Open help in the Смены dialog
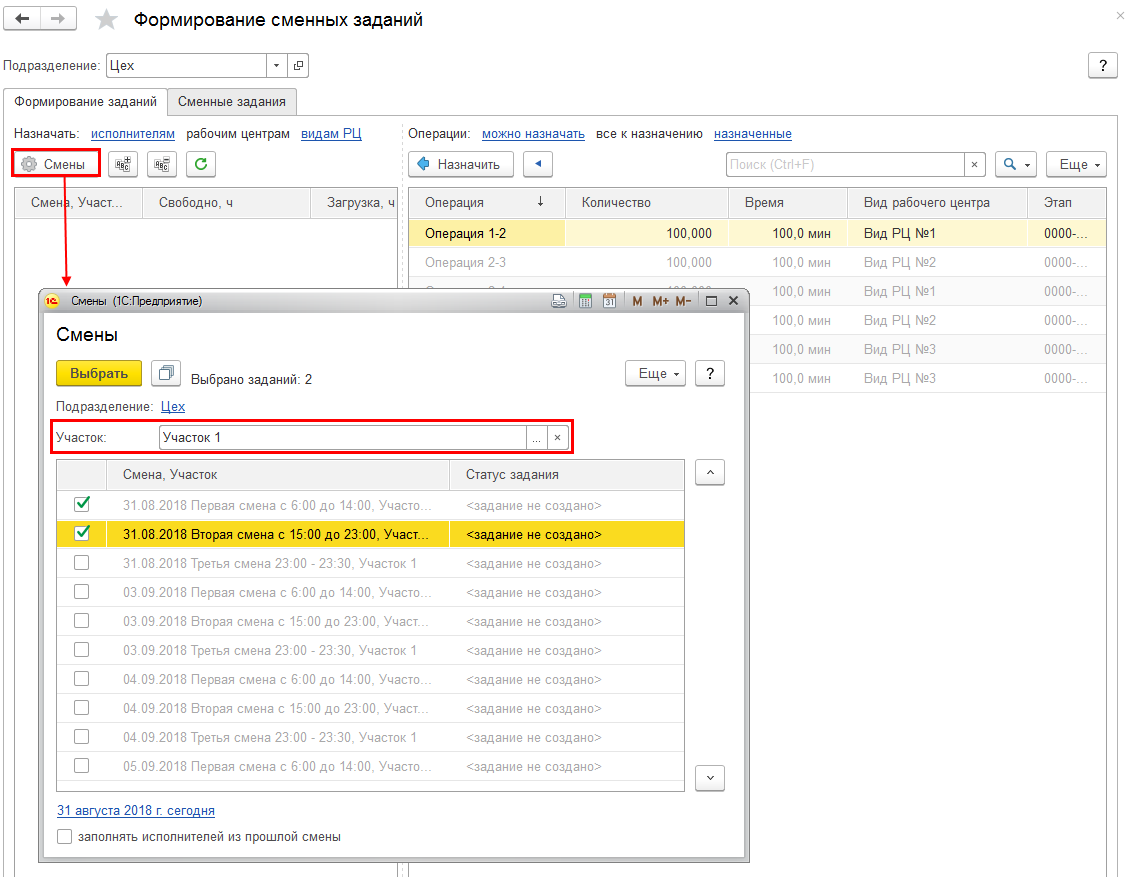This screenshot has width=1129, height=877. pyautogui.click(x=710, y=373)
